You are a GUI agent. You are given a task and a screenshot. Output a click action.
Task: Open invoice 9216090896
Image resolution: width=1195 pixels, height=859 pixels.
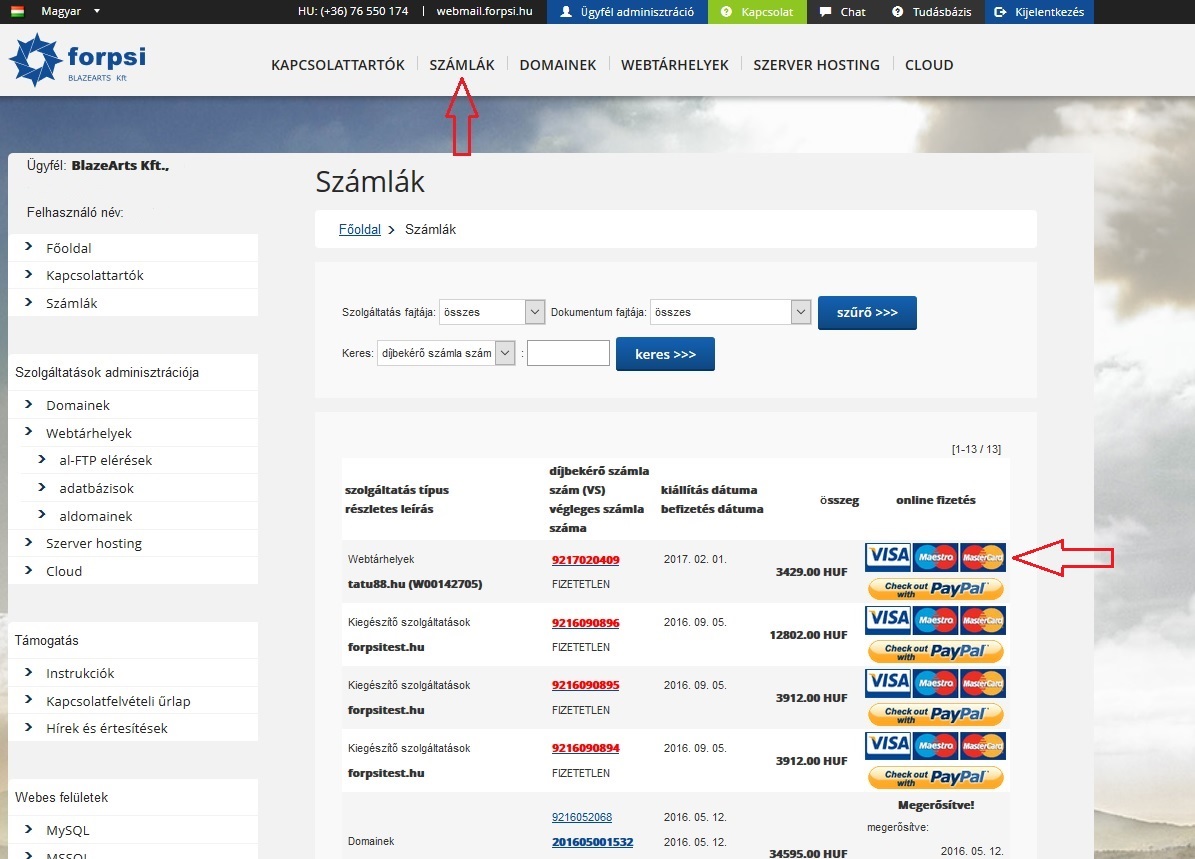pos(585,623)
